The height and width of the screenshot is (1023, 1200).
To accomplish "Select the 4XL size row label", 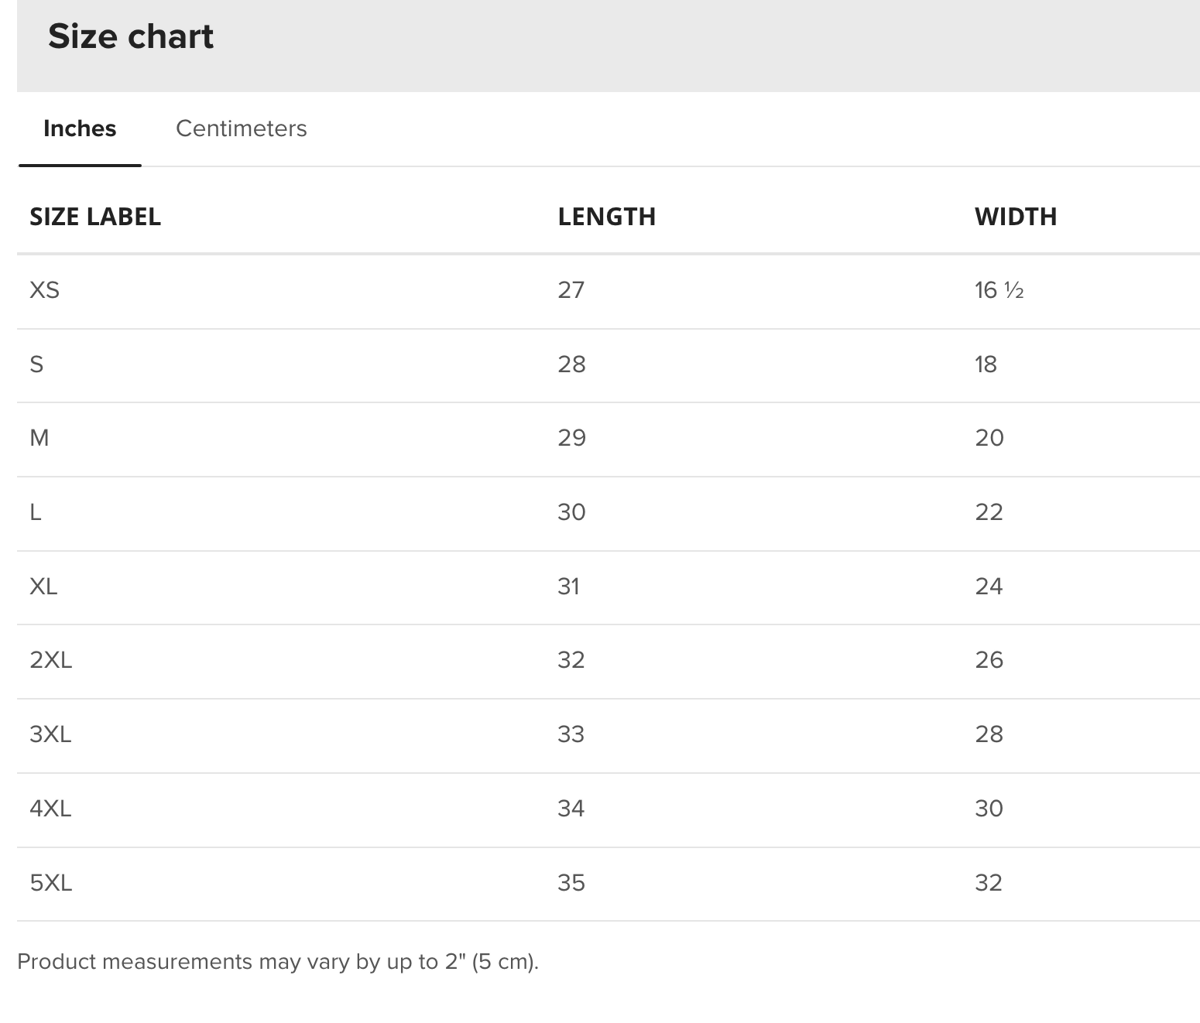I will pos(51,808).
